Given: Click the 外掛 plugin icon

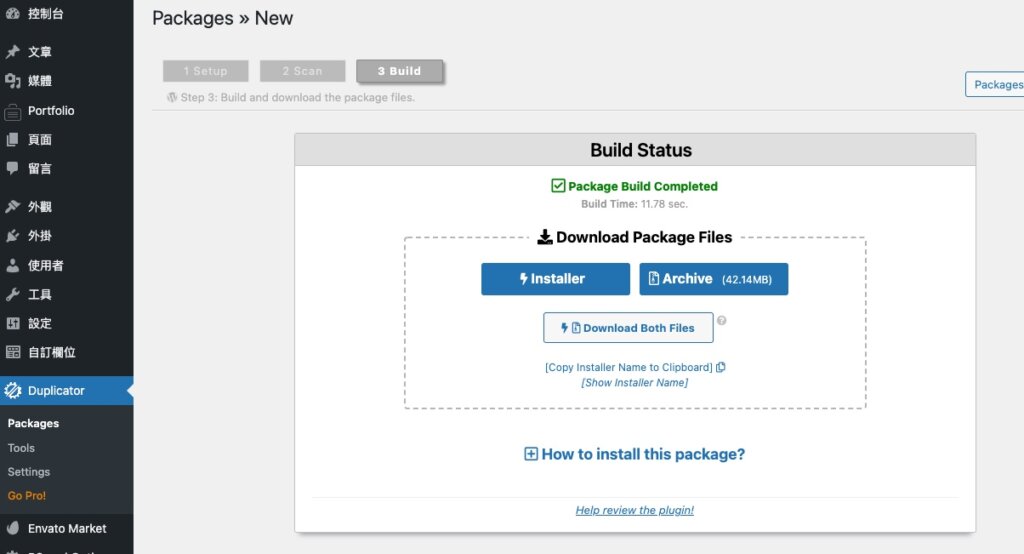Looking at the screenshot, I should click(12, 236).
